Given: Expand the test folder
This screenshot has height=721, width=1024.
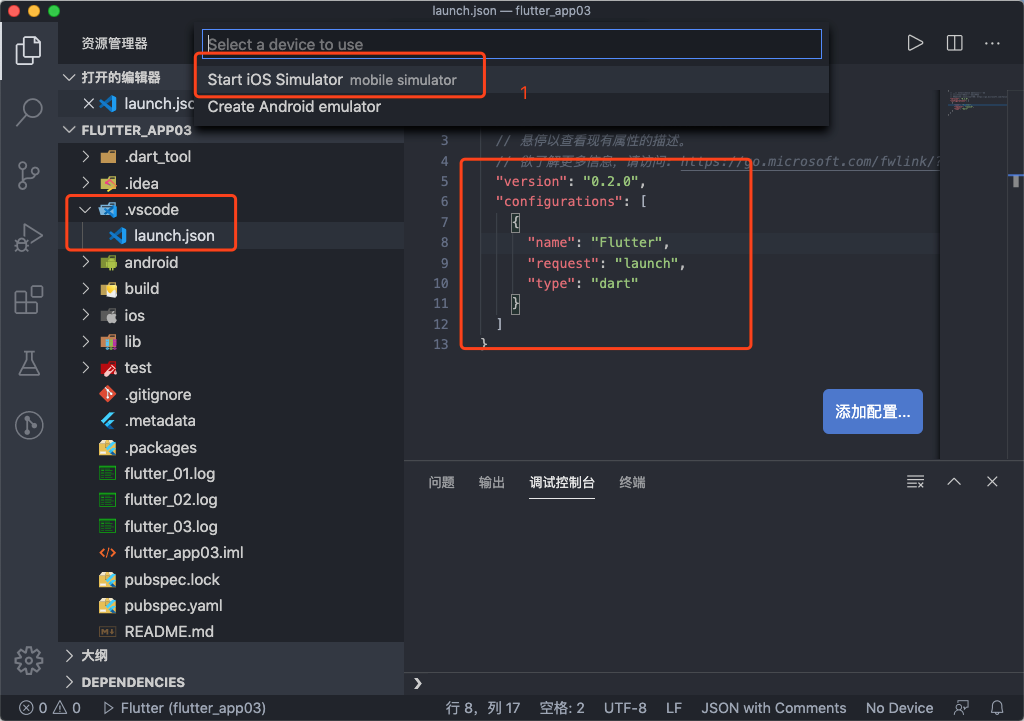Looking at the screenshot, I should 86,367.
